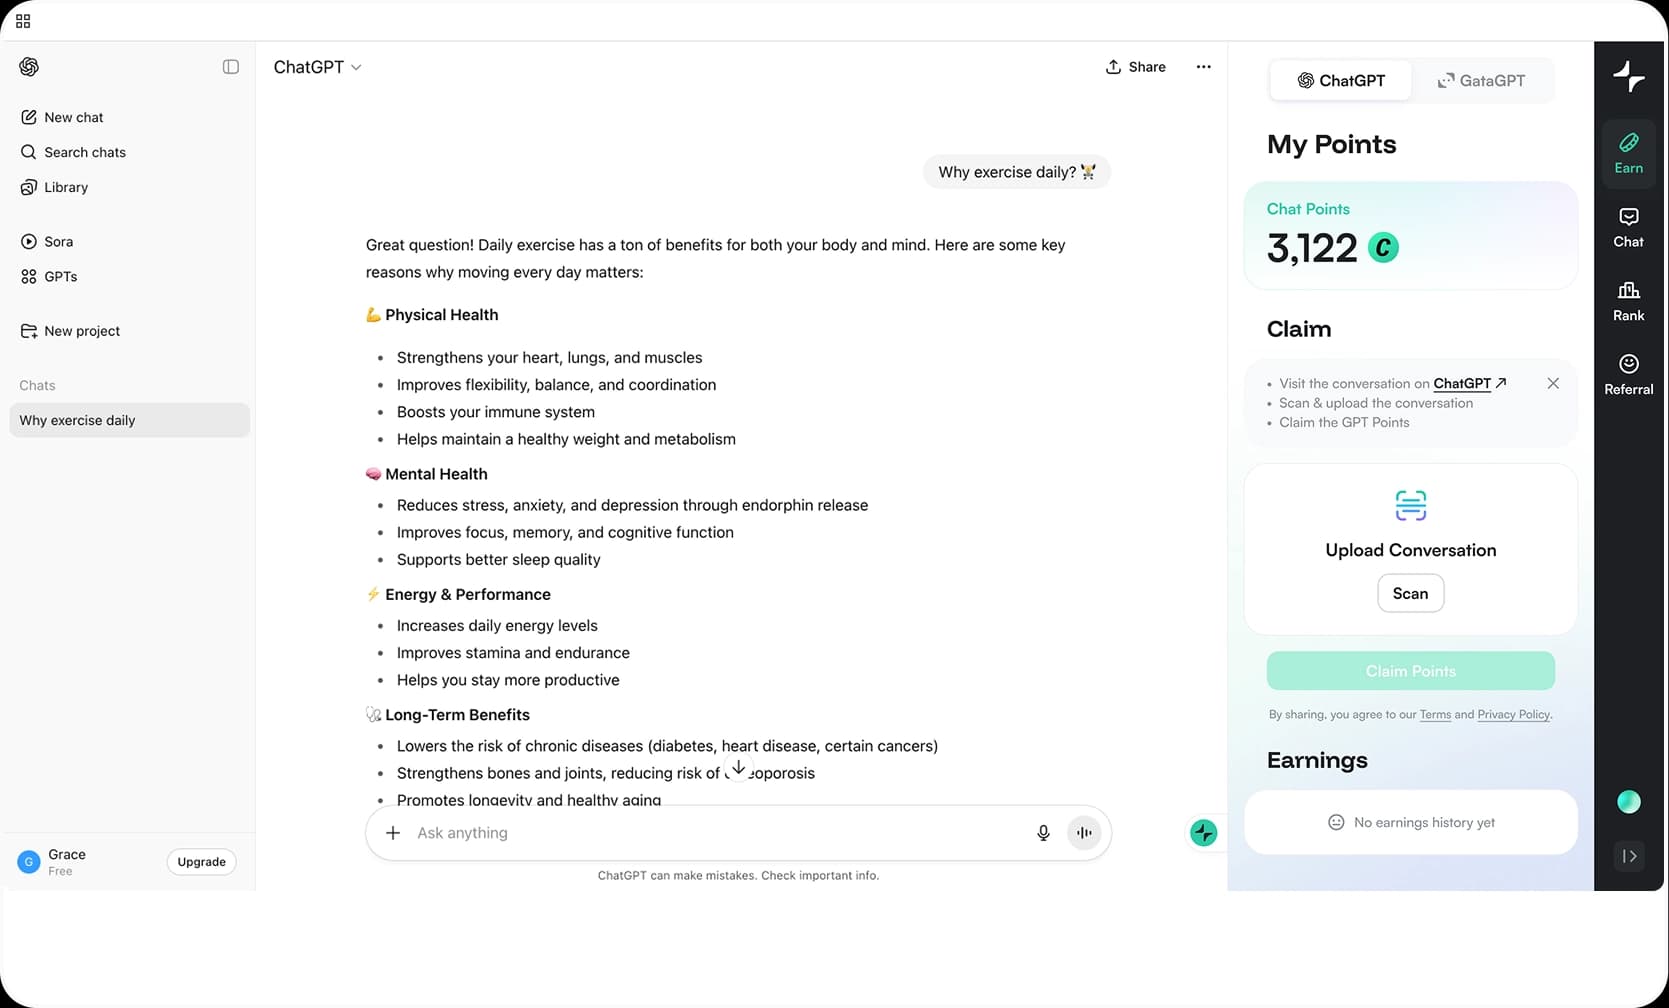Select the ChatGPT tab in points panel

pyautogui.click(x=1341, y=81)
